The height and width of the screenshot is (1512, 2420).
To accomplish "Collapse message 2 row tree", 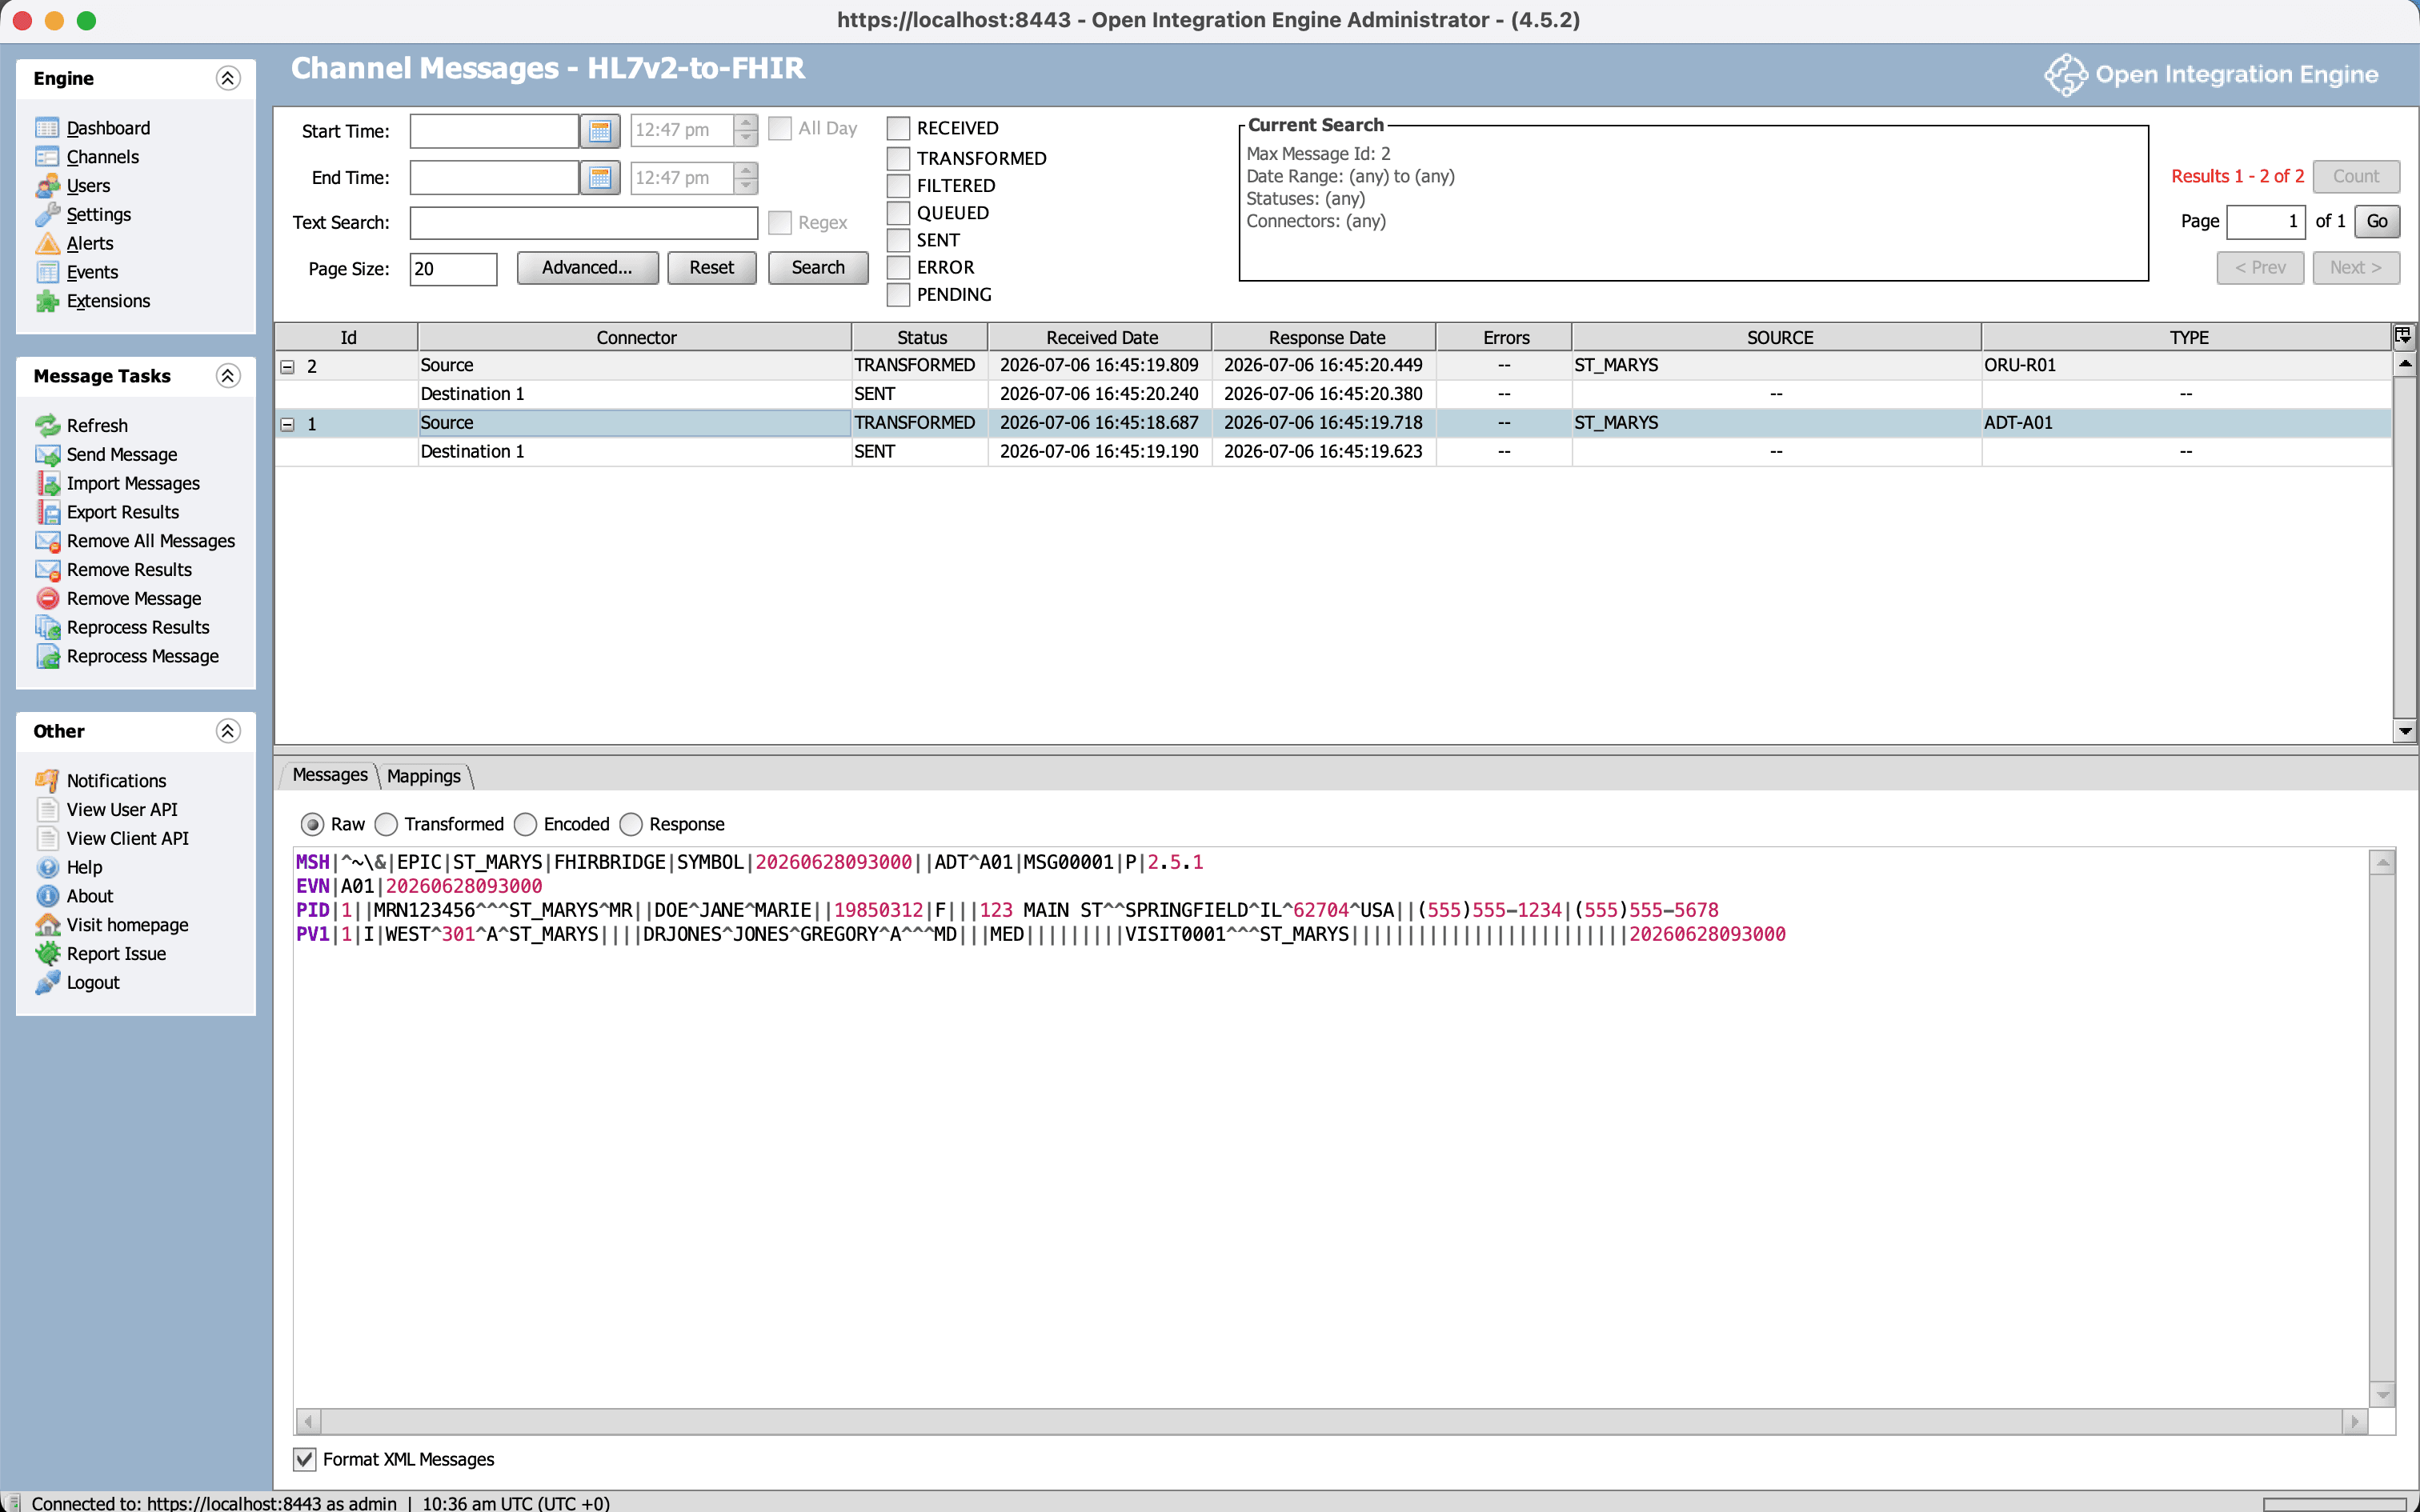I will 287,367.
